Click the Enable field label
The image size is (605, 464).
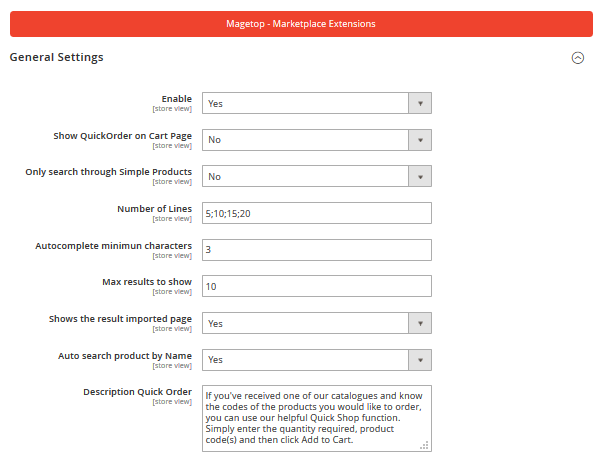pos(176,99)
